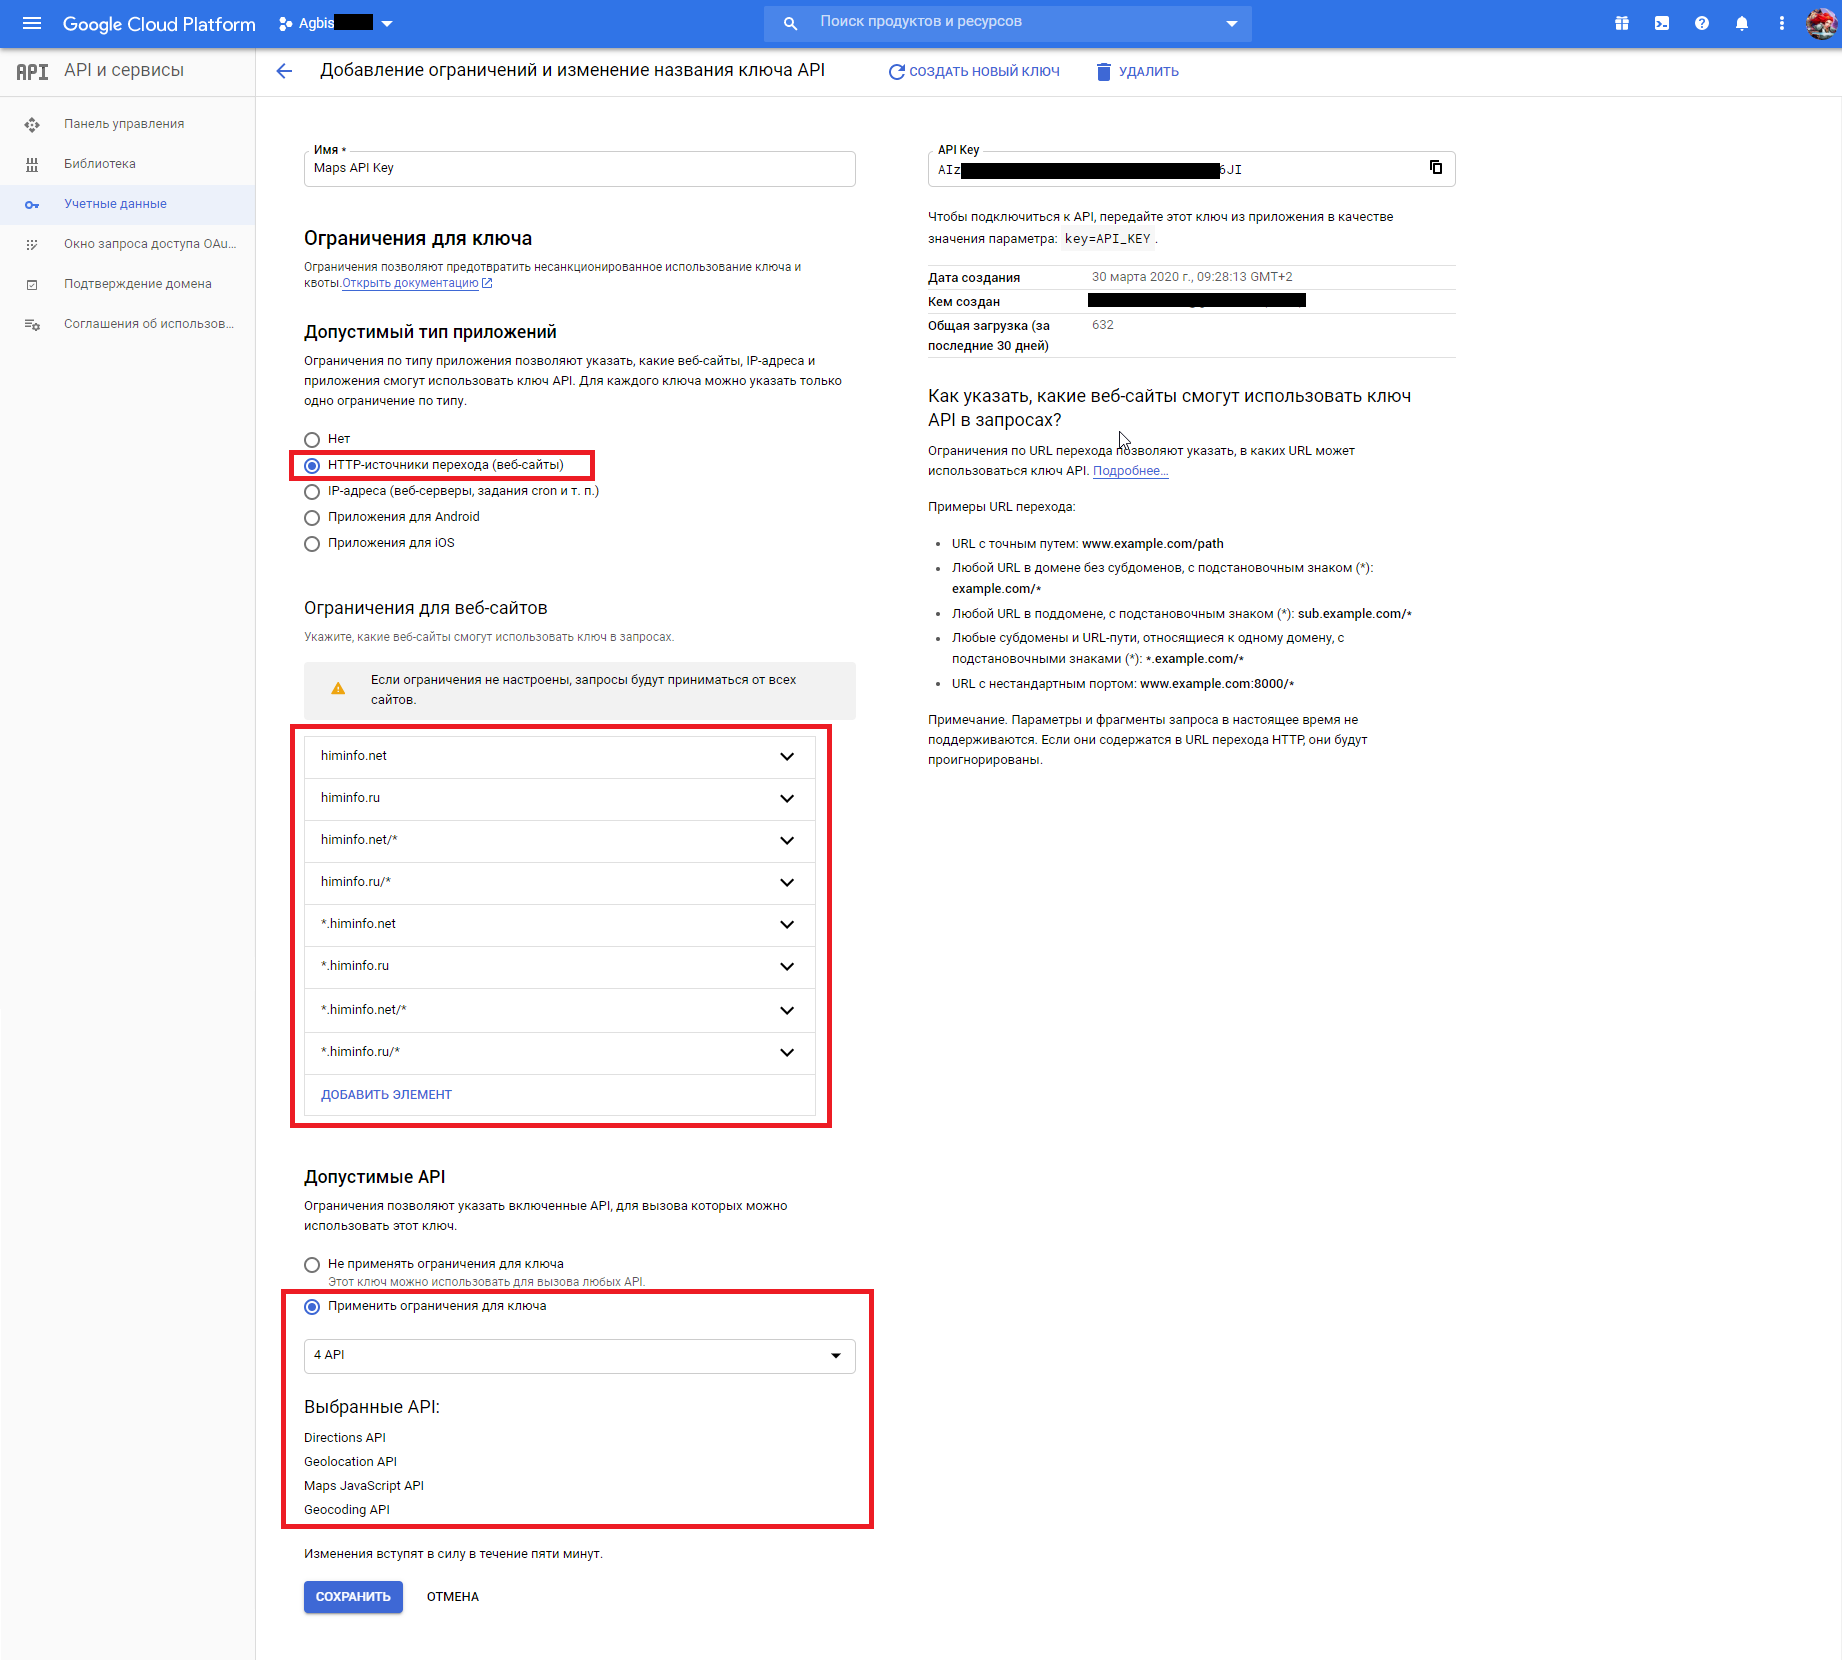Open the '4 API' selection dropdown

point(580,1355)
